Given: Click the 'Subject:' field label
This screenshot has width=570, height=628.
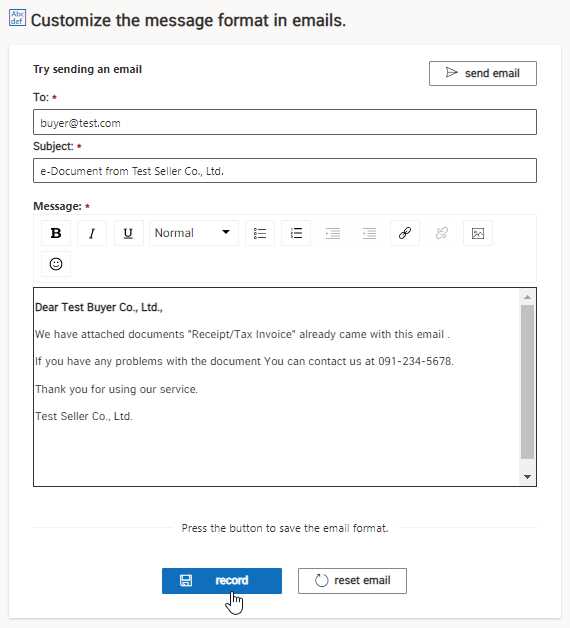Looking at the screenshot, I should point(53,147).
